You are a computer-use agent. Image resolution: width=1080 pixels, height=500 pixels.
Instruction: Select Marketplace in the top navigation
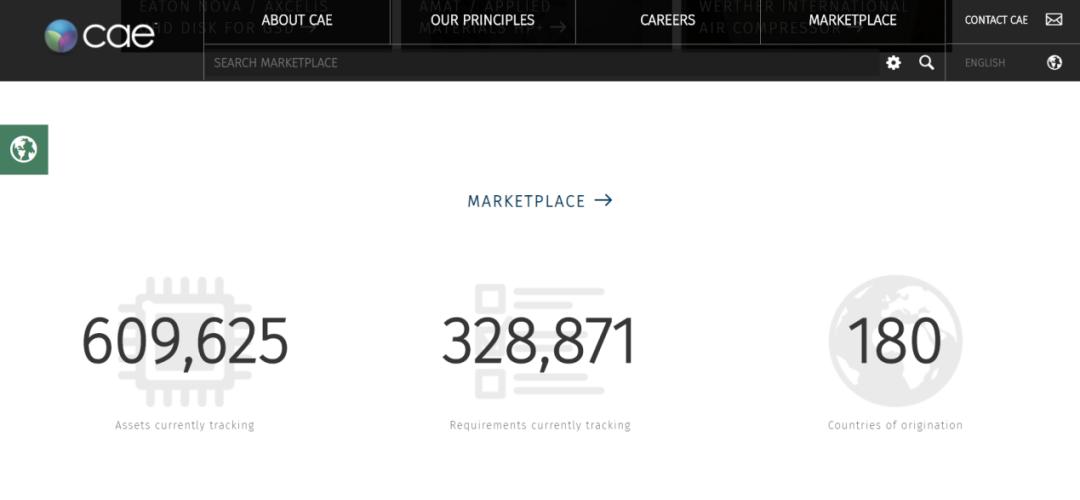point(852,20)
